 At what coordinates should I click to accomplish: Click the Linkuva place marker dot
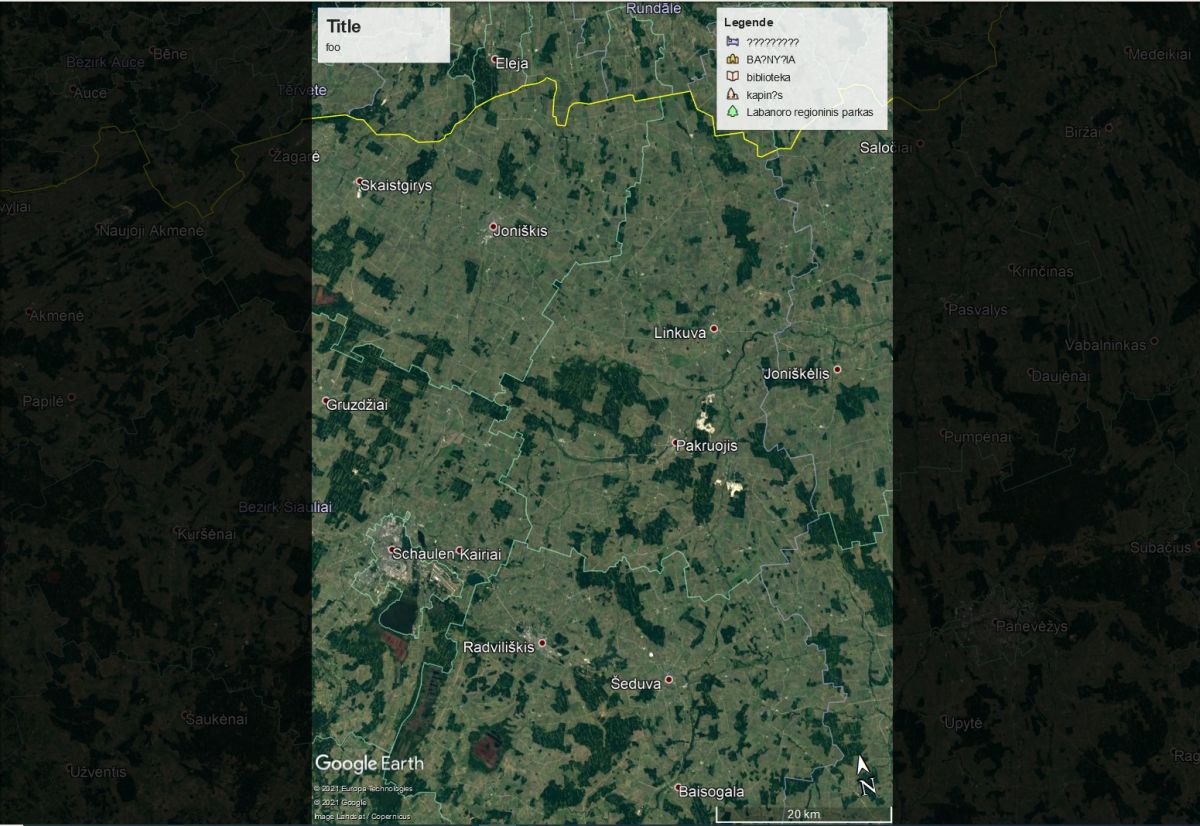click(714, 329)
